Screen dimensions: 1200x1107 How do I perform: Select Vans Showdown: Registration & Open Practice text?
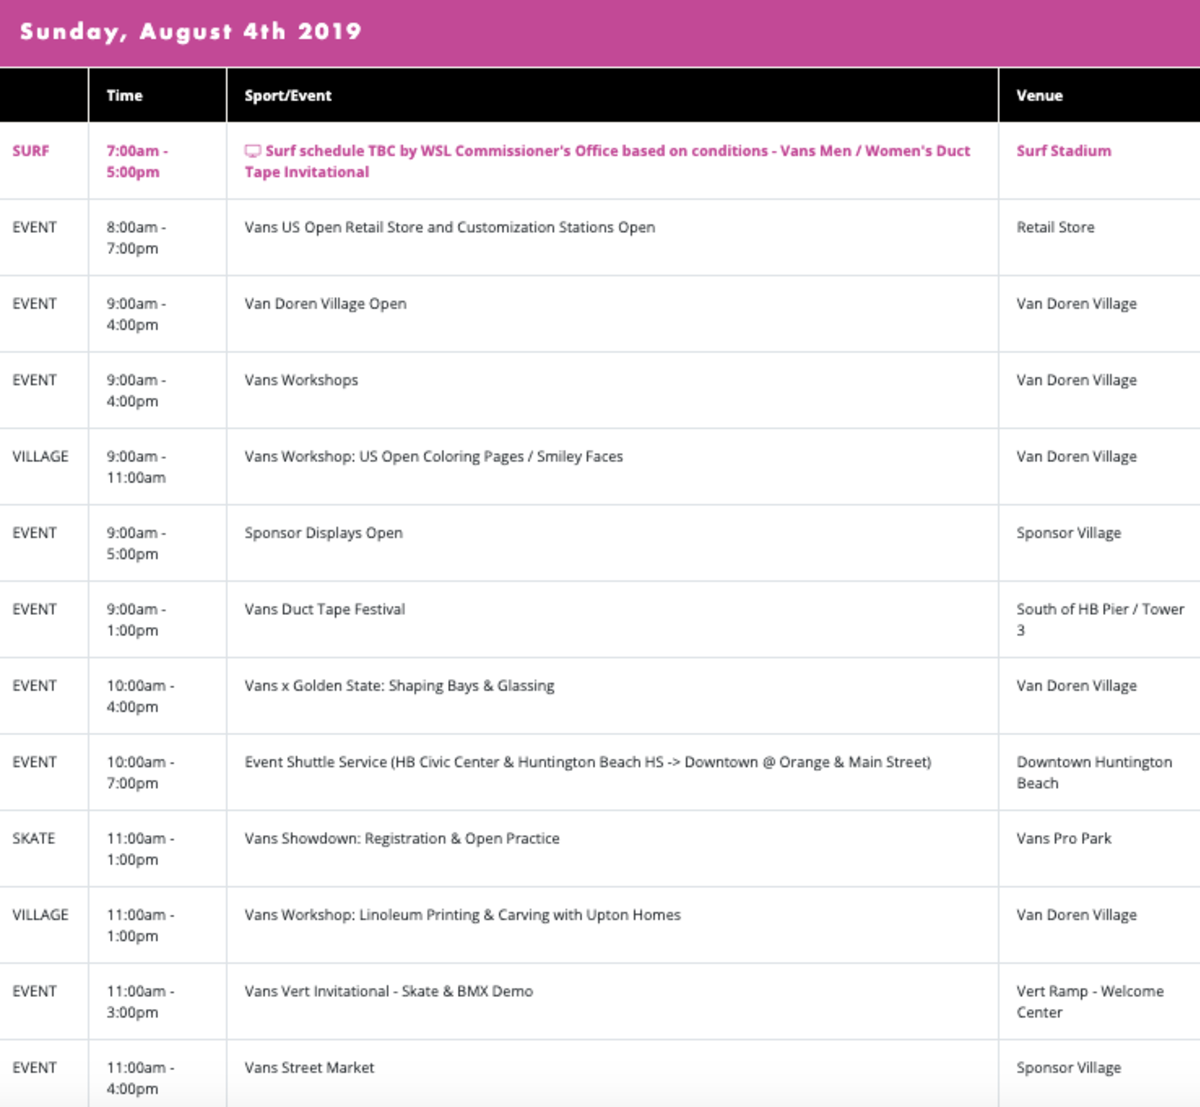pos(402,839)
